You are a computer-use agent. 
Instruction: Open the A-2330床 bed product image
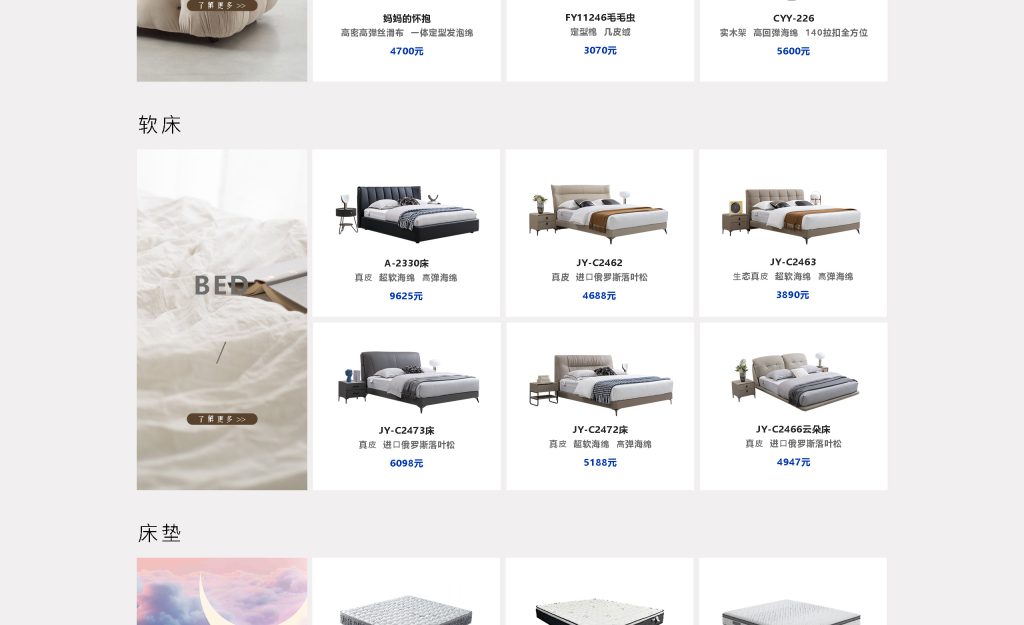408,214
